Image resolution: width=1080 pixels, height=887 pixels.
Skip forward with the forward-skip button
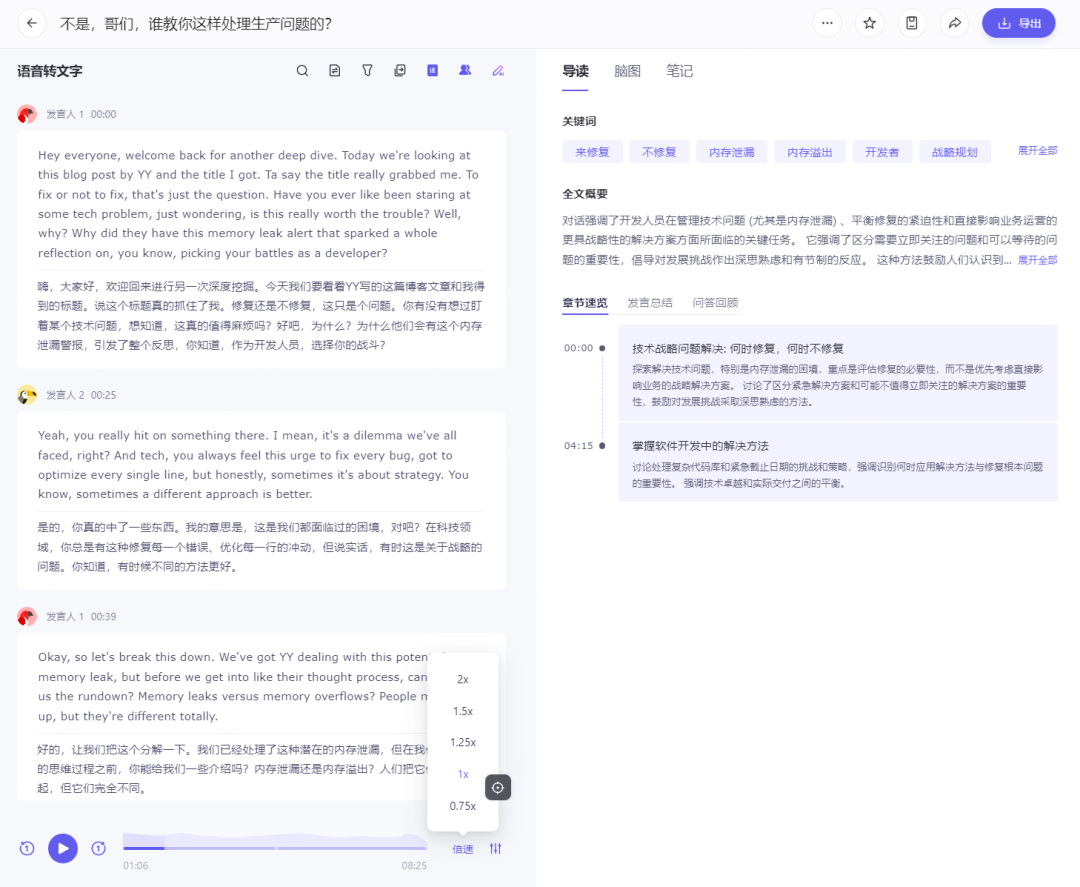tap(98, 848)
